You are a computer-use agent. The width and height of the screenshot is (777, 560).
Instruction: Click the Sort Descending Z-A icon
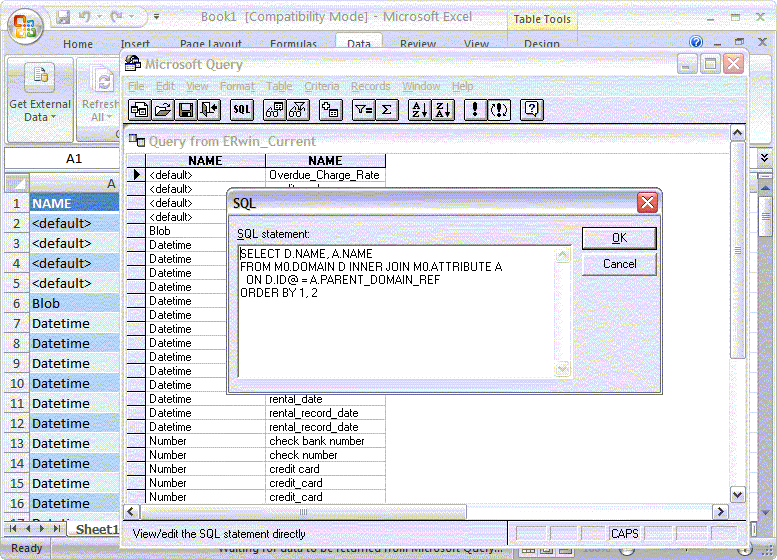pyautogui.click(x=443, y=110)
